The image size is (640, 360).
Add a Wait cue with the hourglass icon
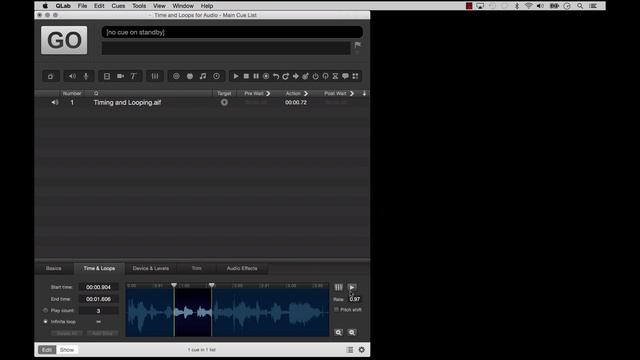[x=335, y=76]
